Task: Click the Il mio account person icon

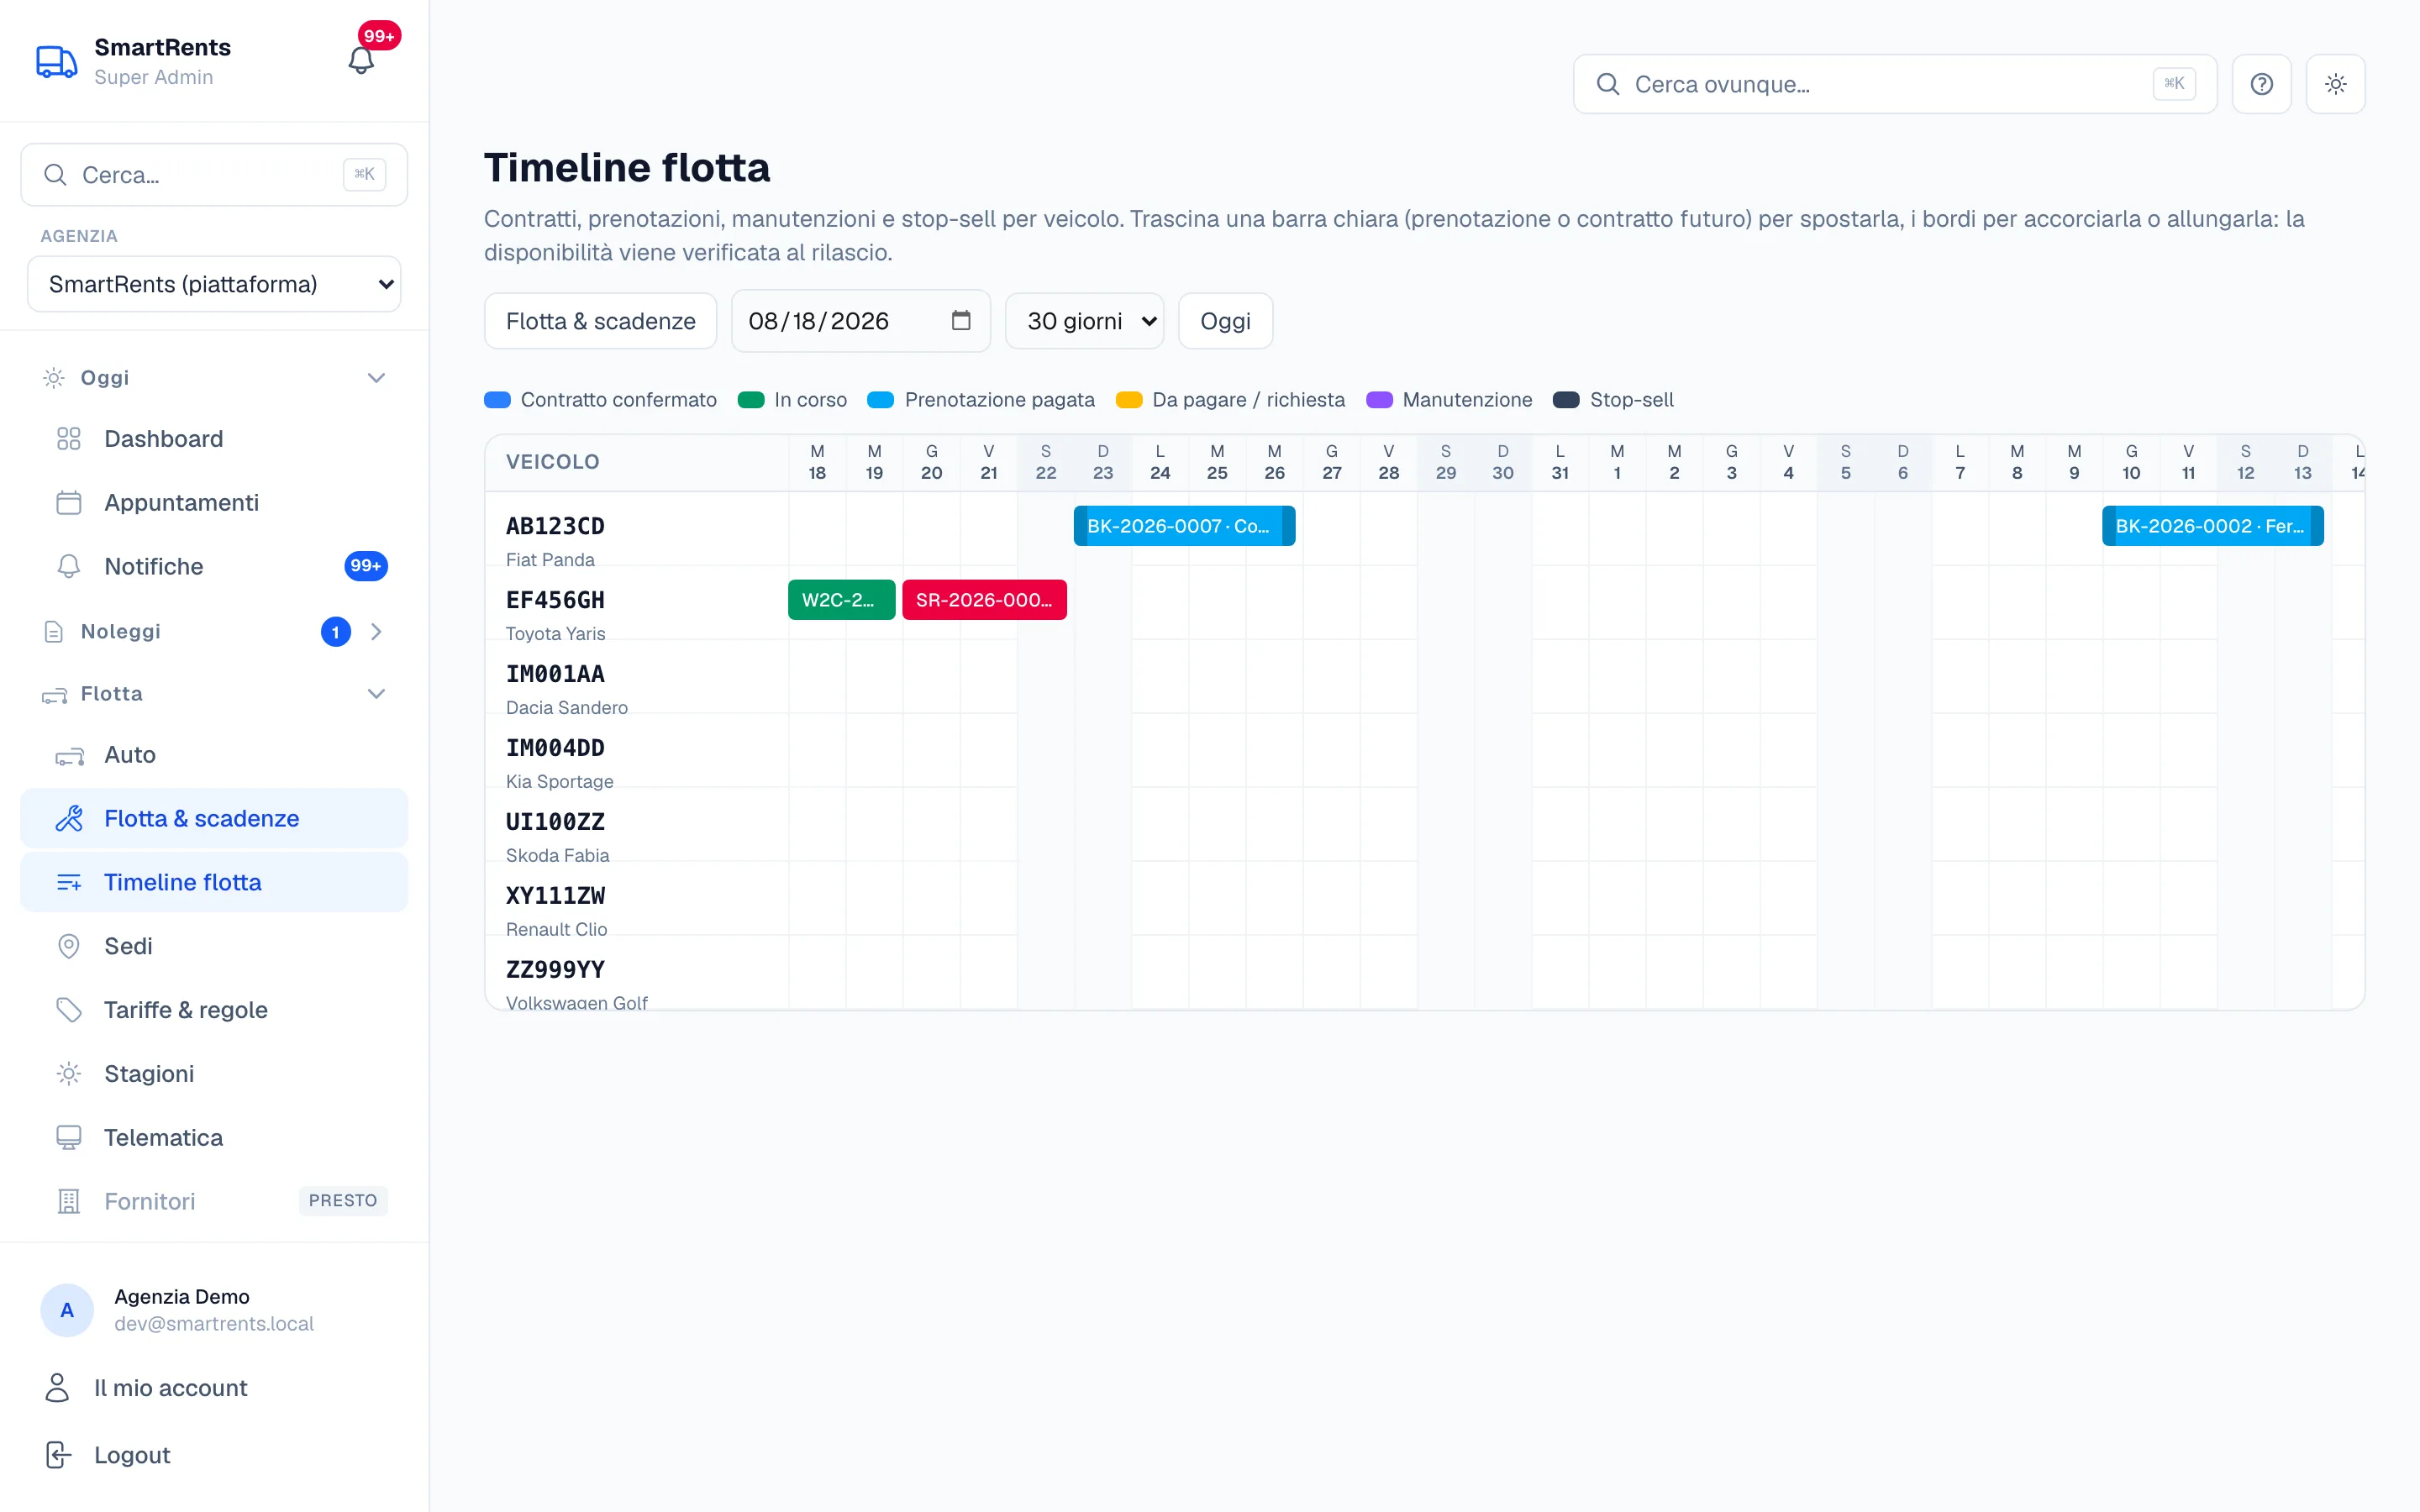Action: (58, 1387)
